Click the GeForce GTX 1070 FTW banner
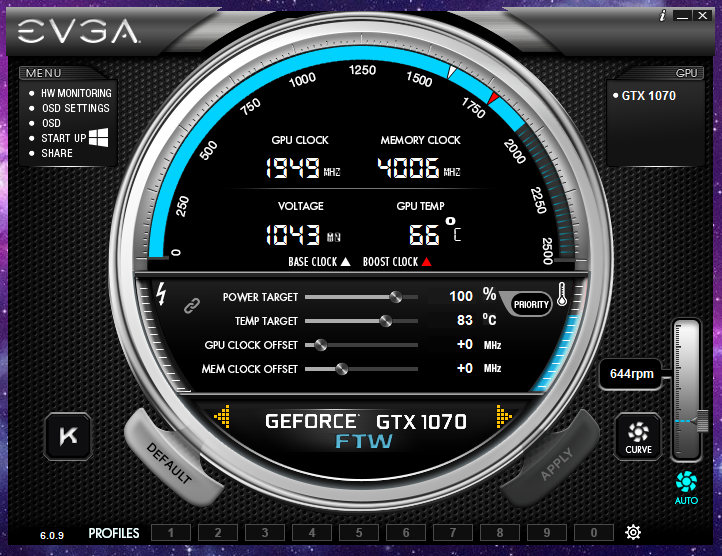The height and width of the screenshot is (556, 722). [366, 429]
